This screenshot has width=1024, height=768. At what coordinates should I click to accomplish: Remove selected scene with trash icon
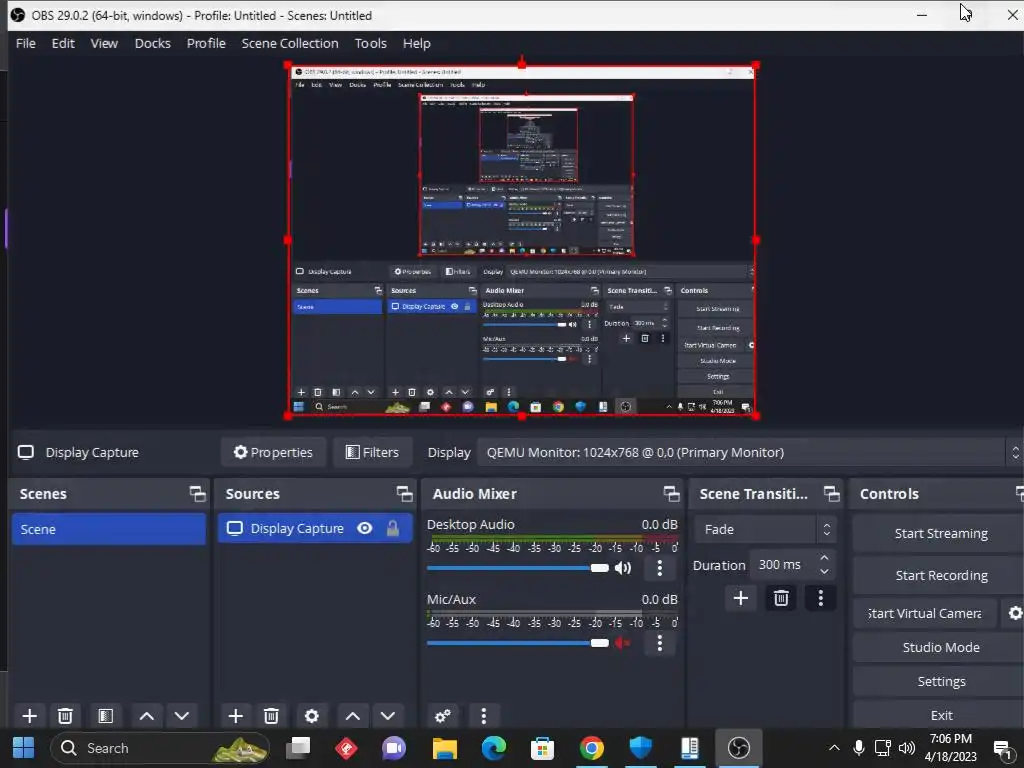pos(65,716)
